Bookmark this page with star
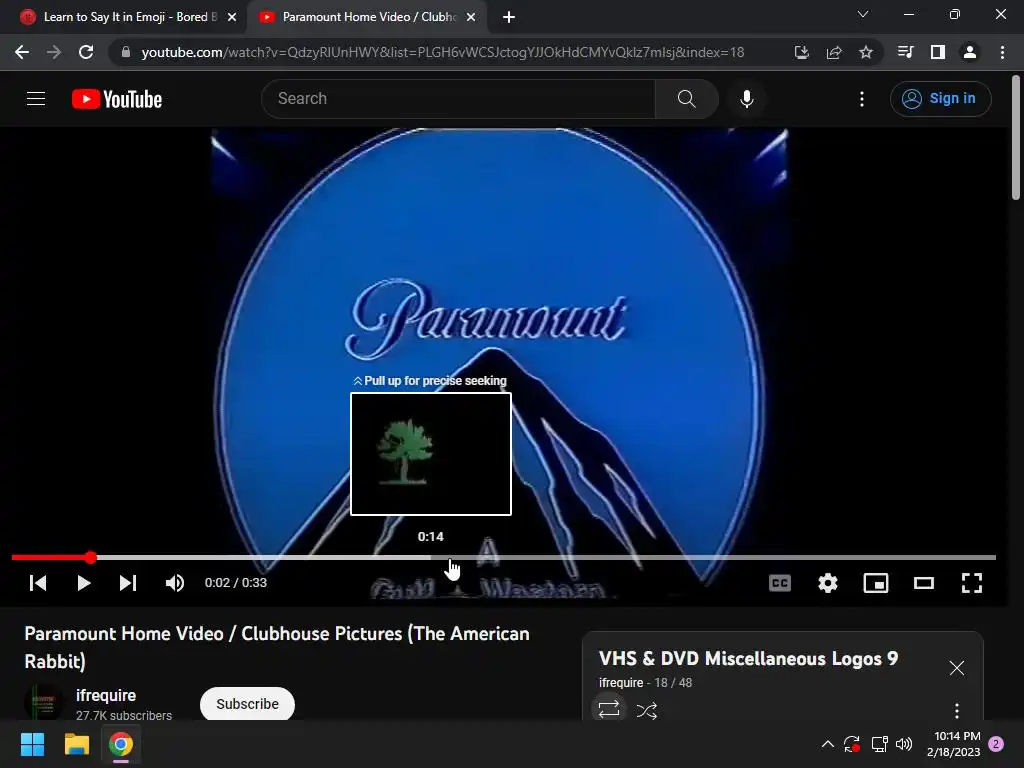 point(866,52)
